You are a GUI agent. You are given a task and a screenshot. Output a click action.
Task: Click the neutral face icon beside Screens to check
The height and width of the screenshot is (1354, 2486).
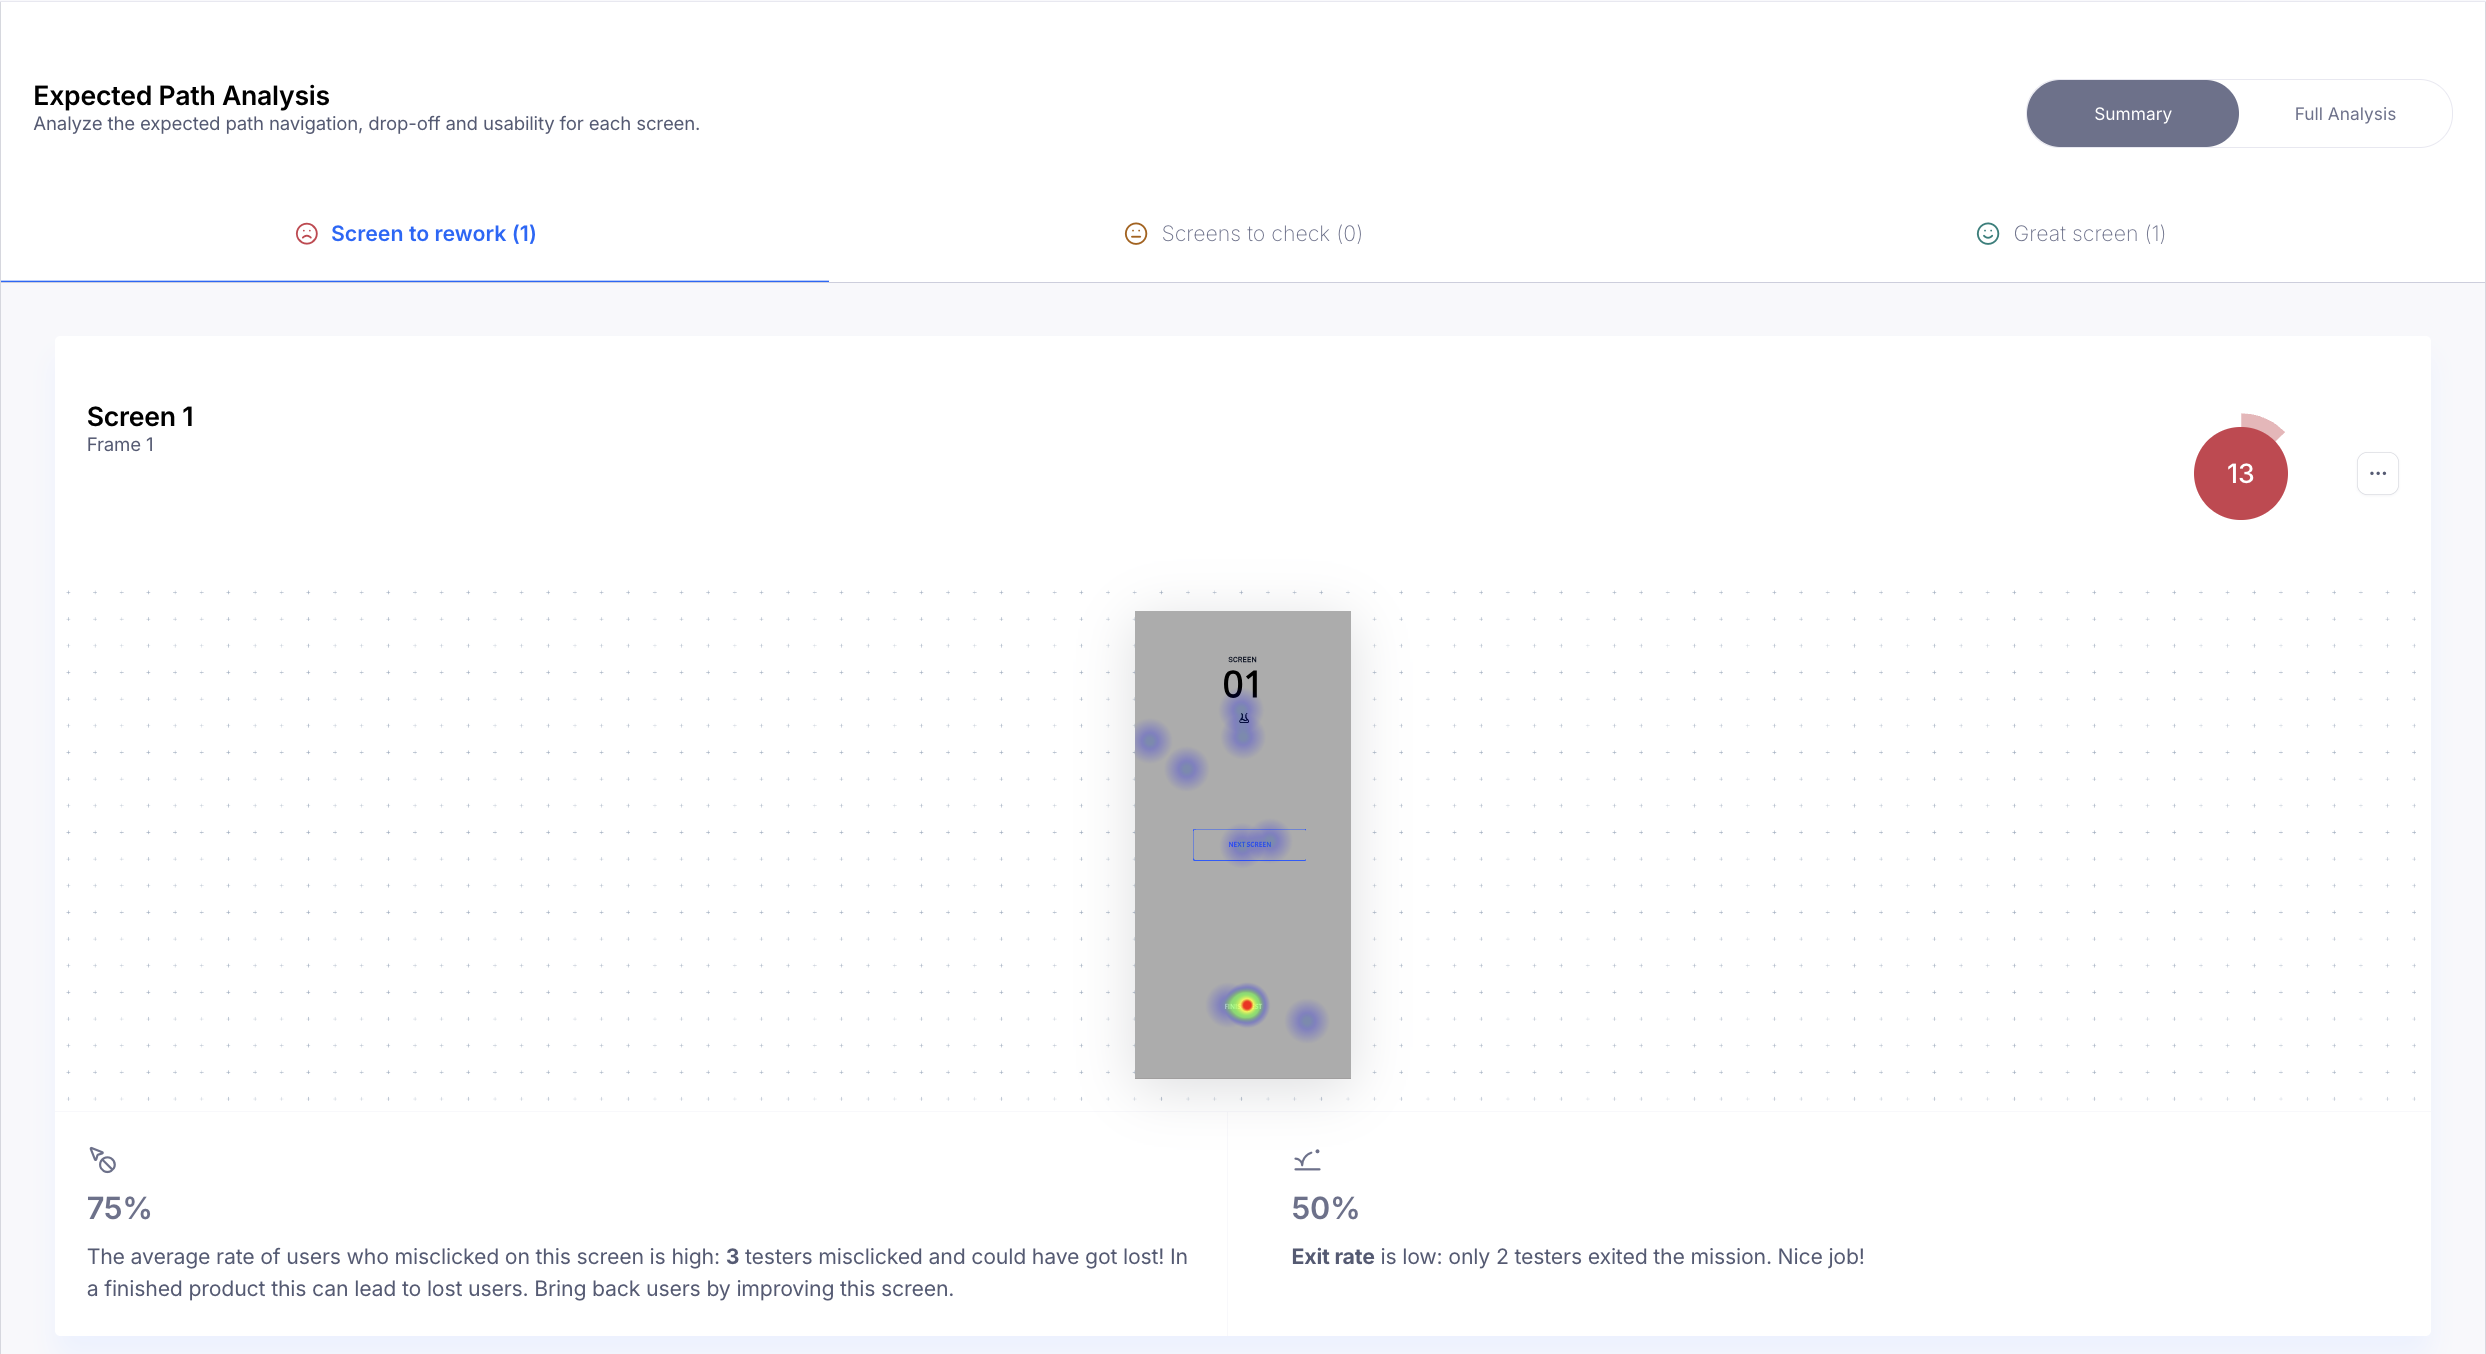tap(1136, 234)
